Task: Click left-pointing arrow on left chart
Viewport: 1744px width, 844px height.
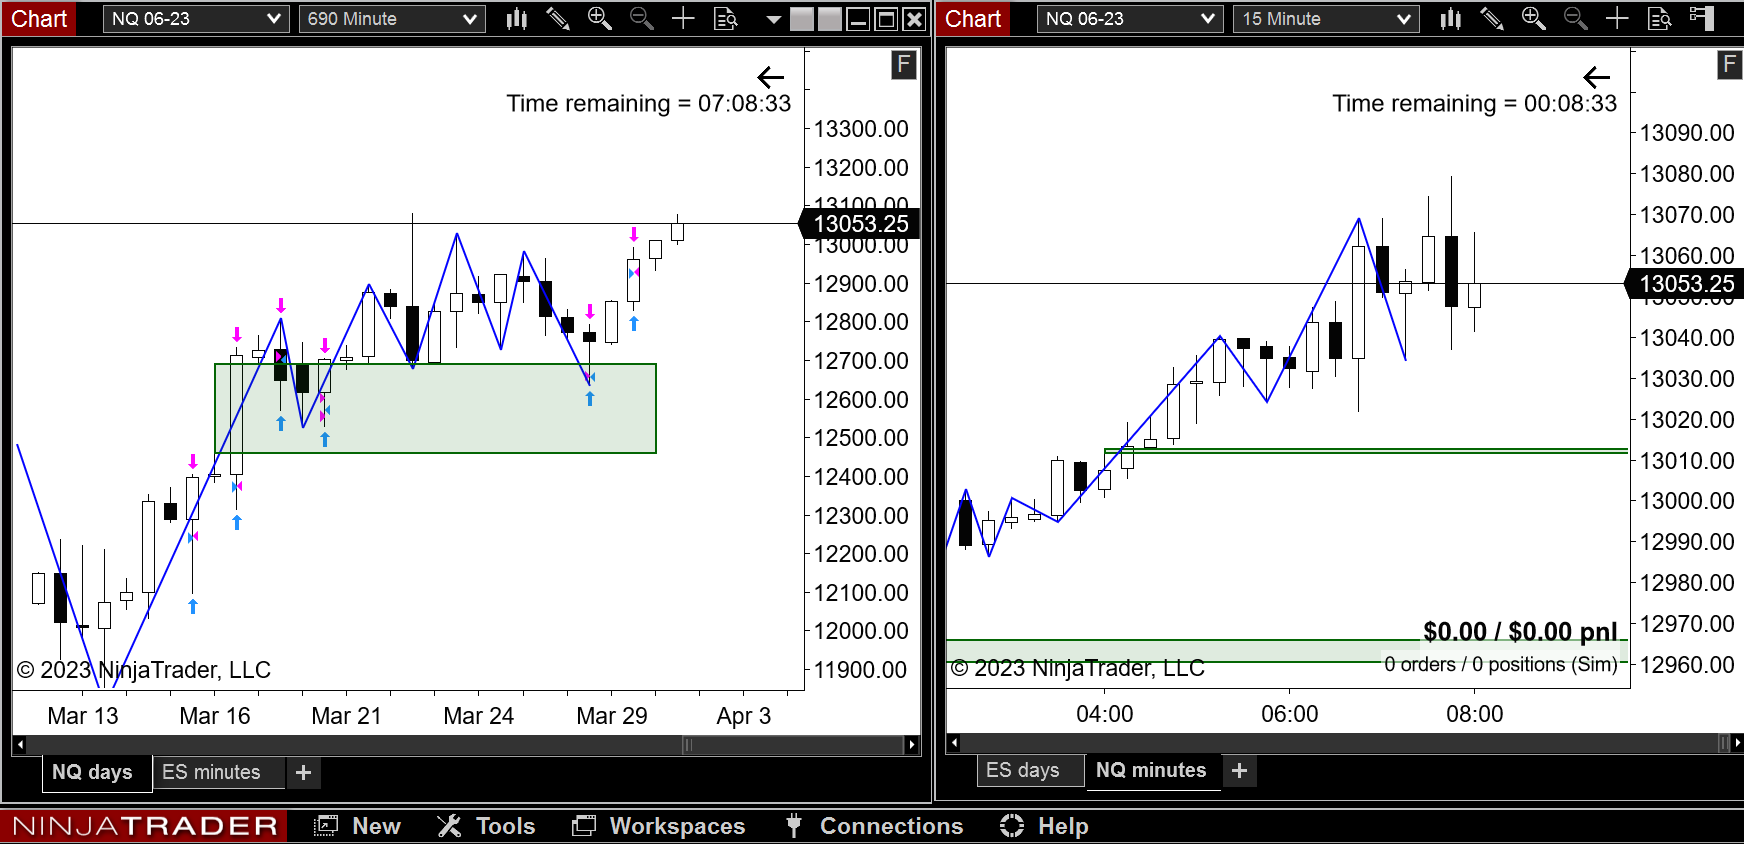Action: (x=771, y=77)
